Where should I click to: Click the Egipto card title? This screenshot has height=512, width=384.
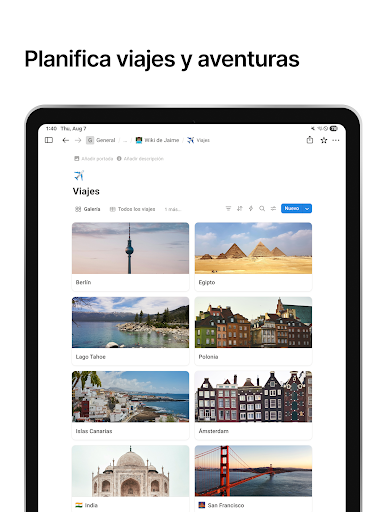pyautogui.click(x=207, y=282)
